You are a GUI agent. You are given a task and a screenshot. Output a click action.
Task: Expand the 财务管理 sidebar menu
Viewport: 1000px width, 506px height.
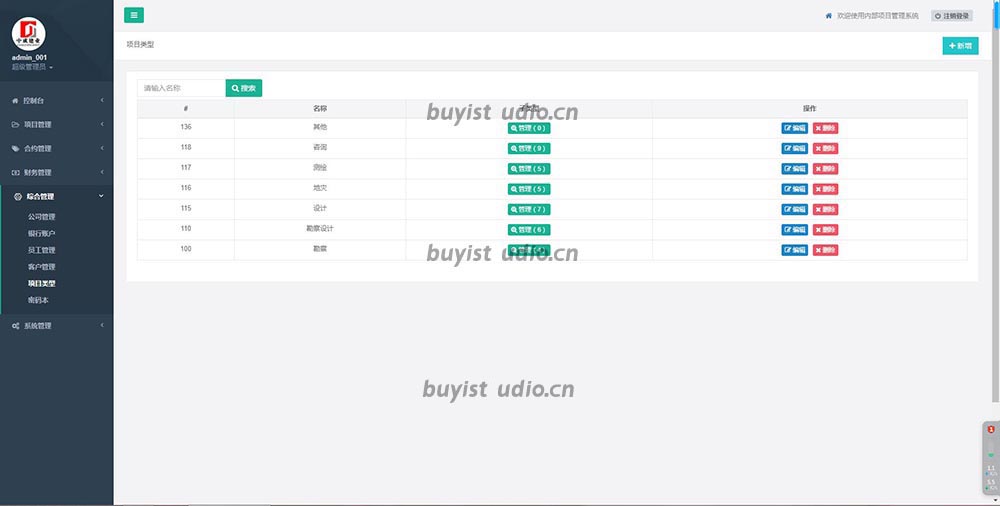56,173
